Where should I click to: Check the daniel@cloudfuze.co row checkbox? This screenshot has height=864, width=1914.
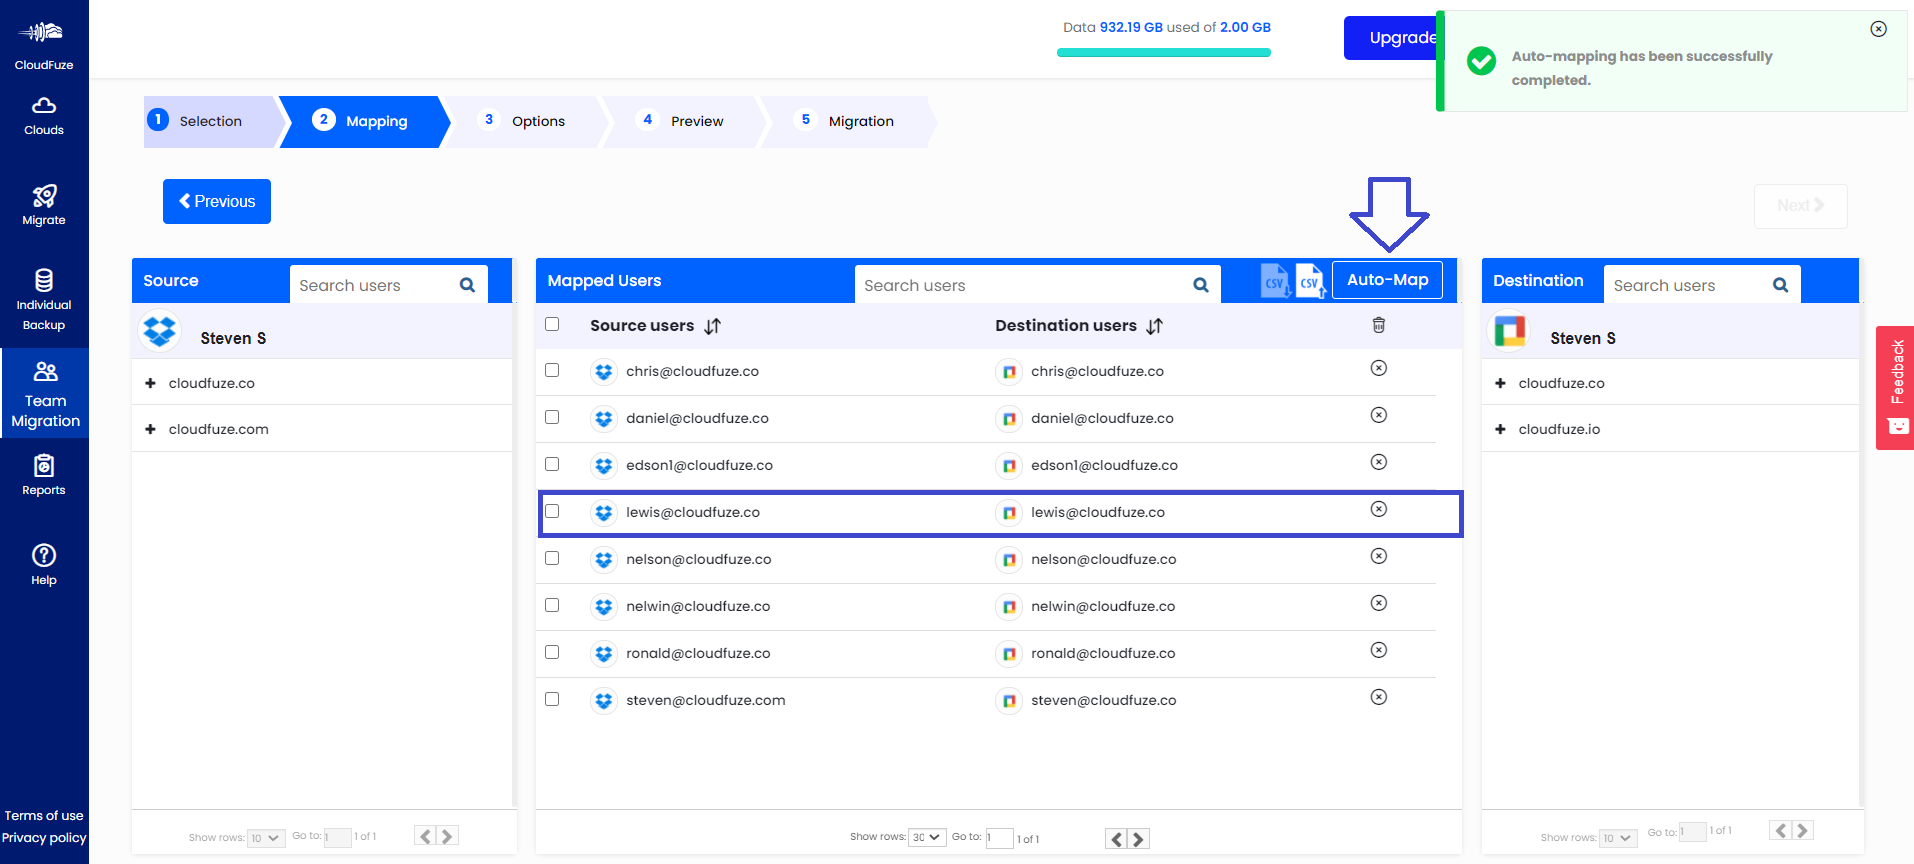(x=552, y=417)
